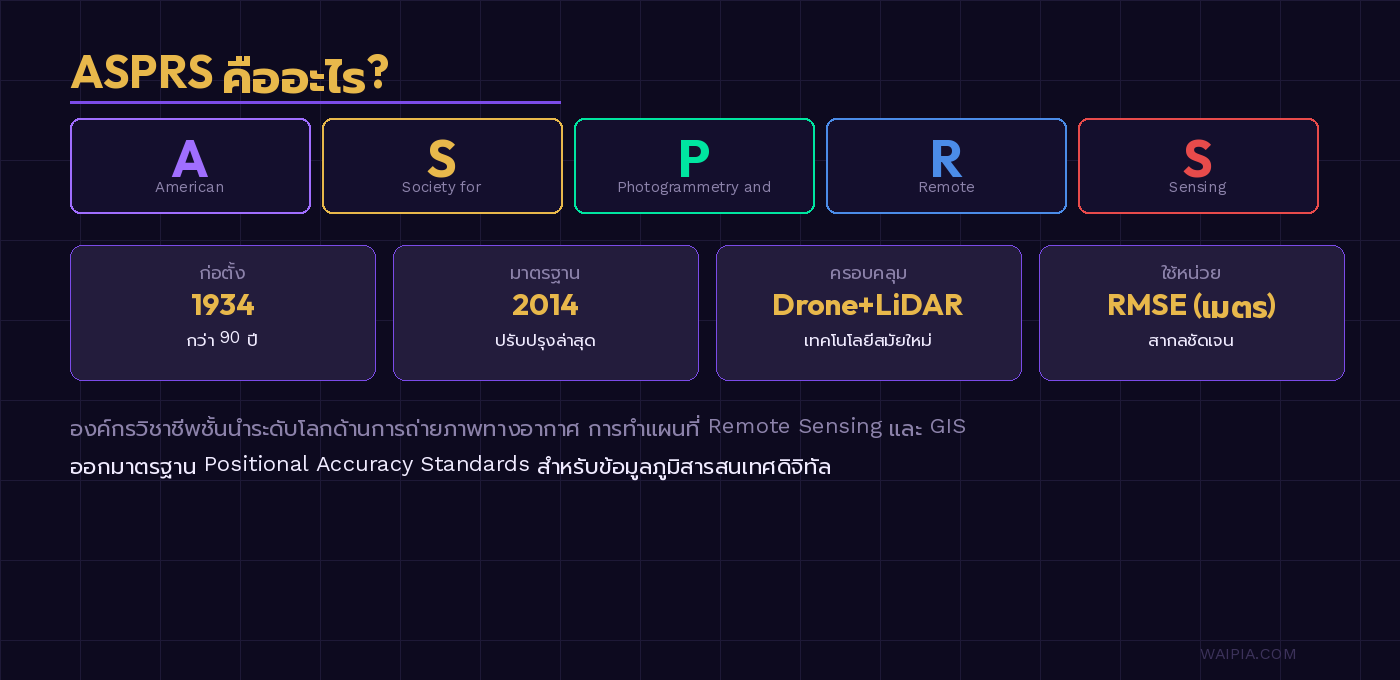Select the 1934 founding year value
1400x680 pixels.
click(223, 305)
